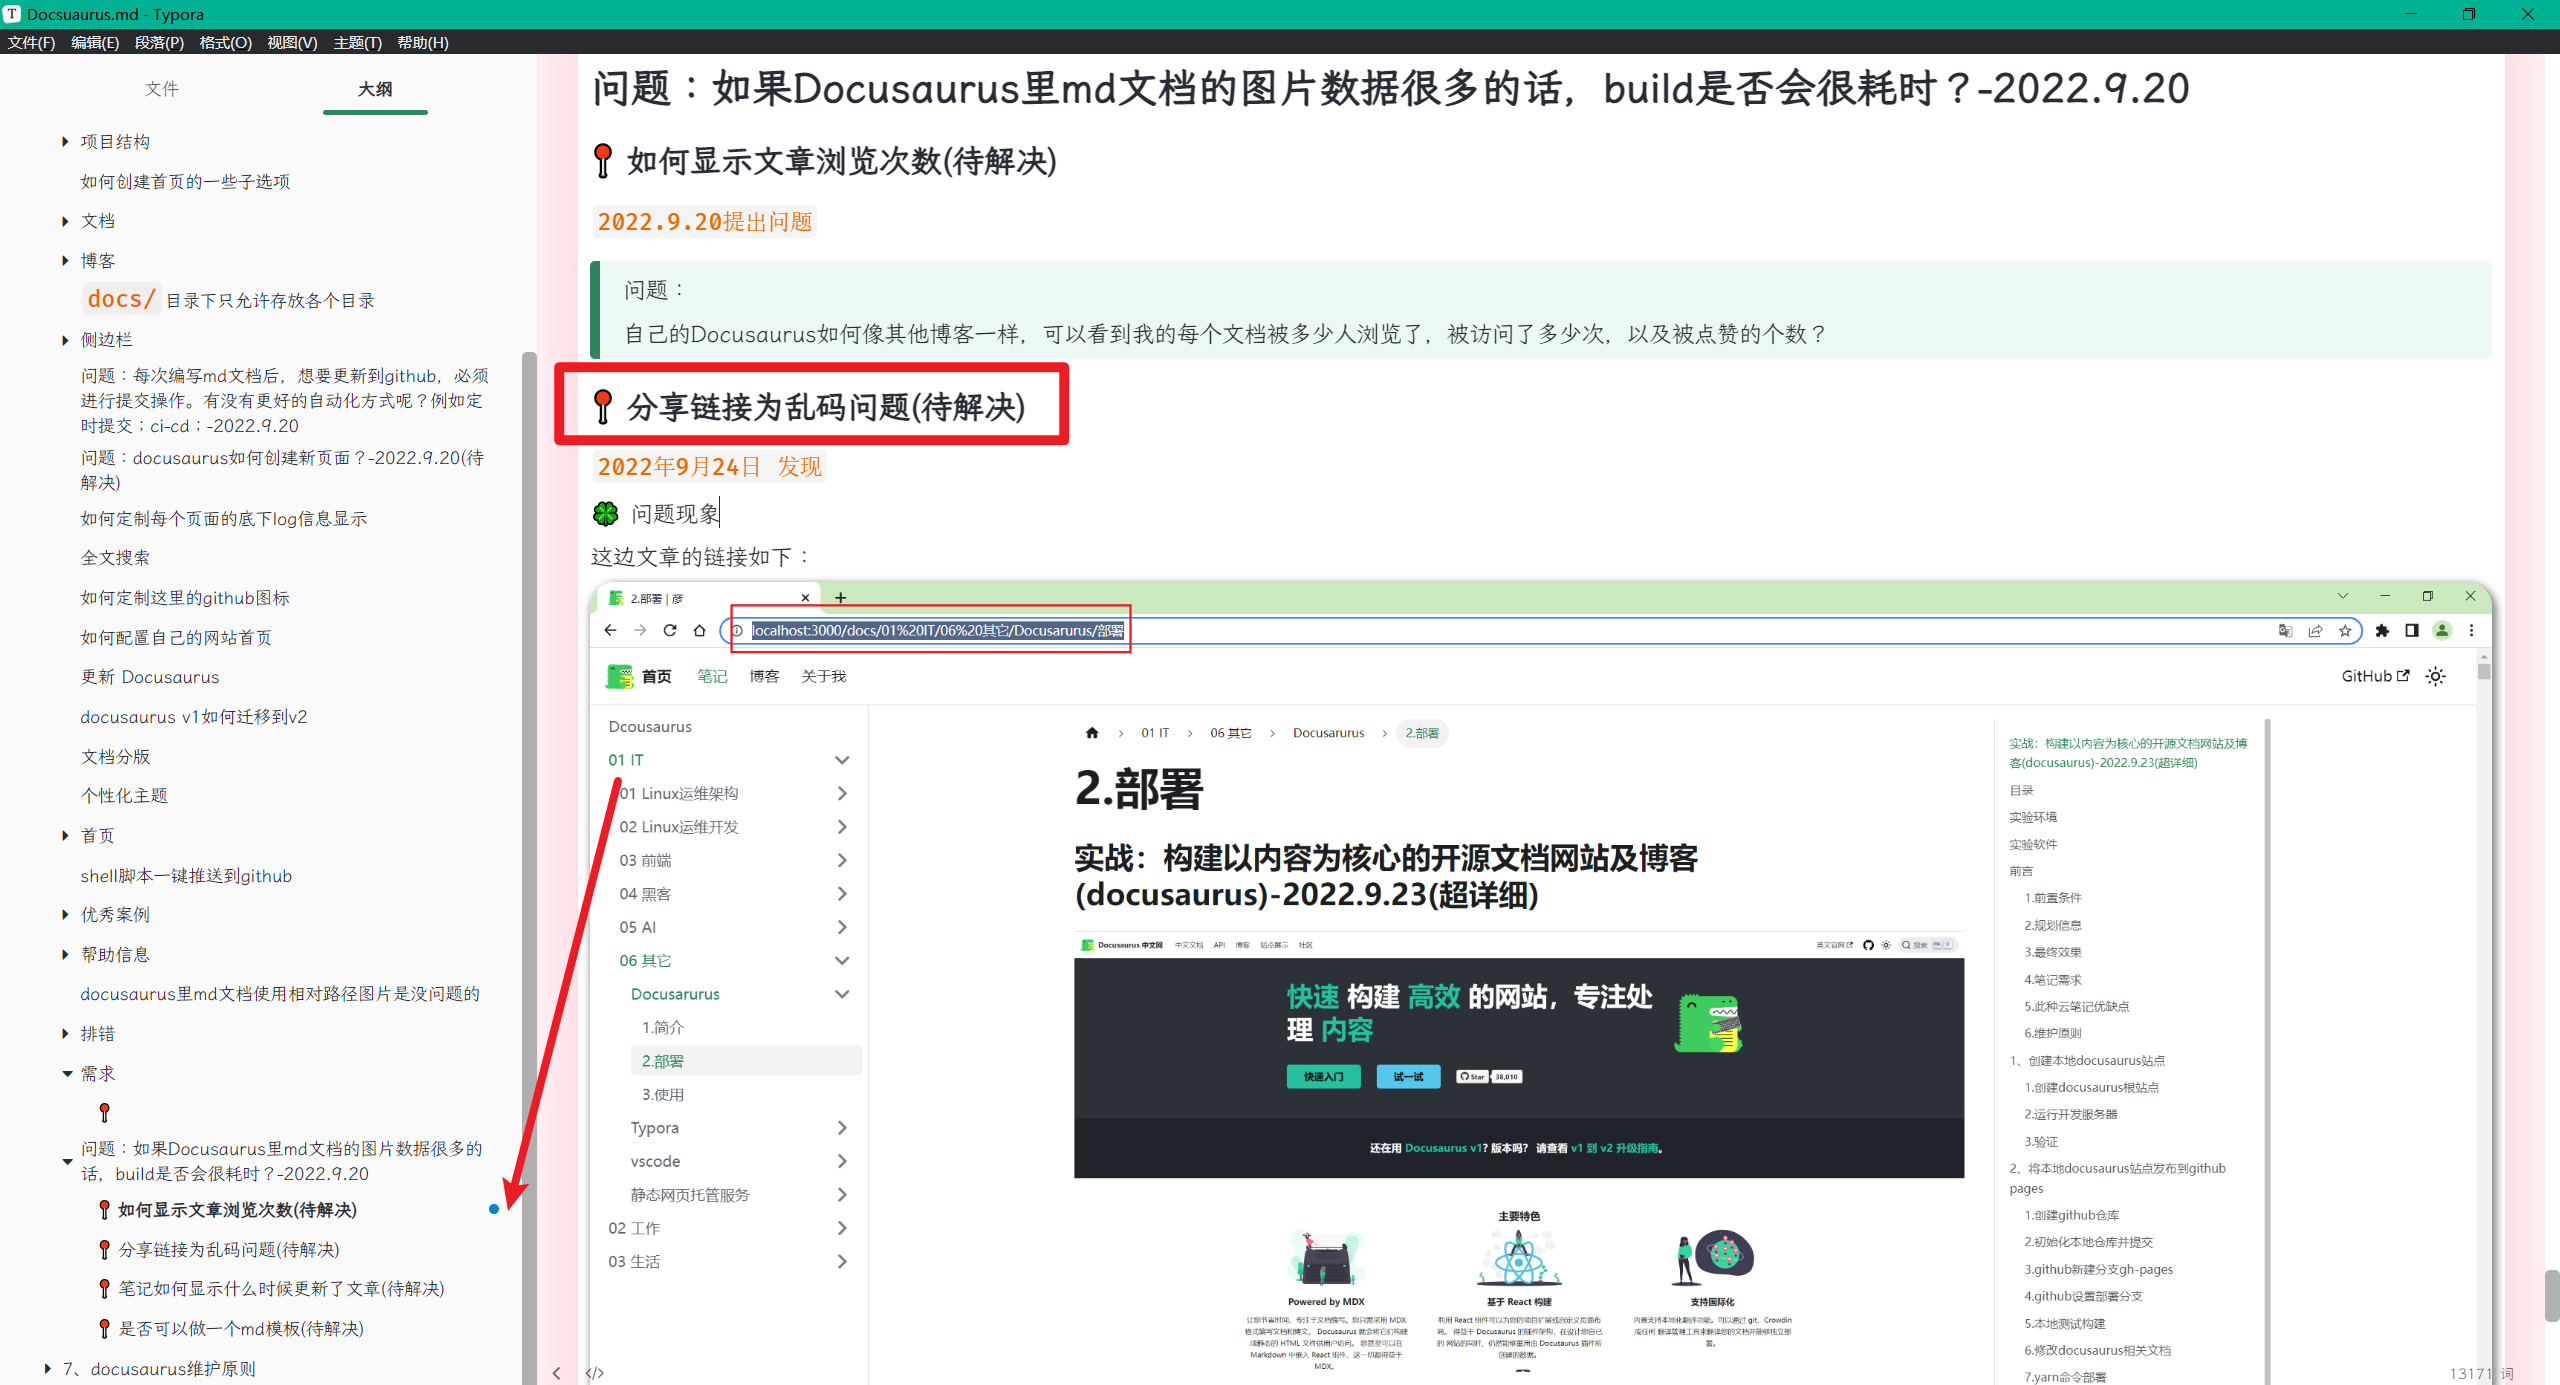
Task: Open the 主题(T) menu
Action: [x=357, y=42]
